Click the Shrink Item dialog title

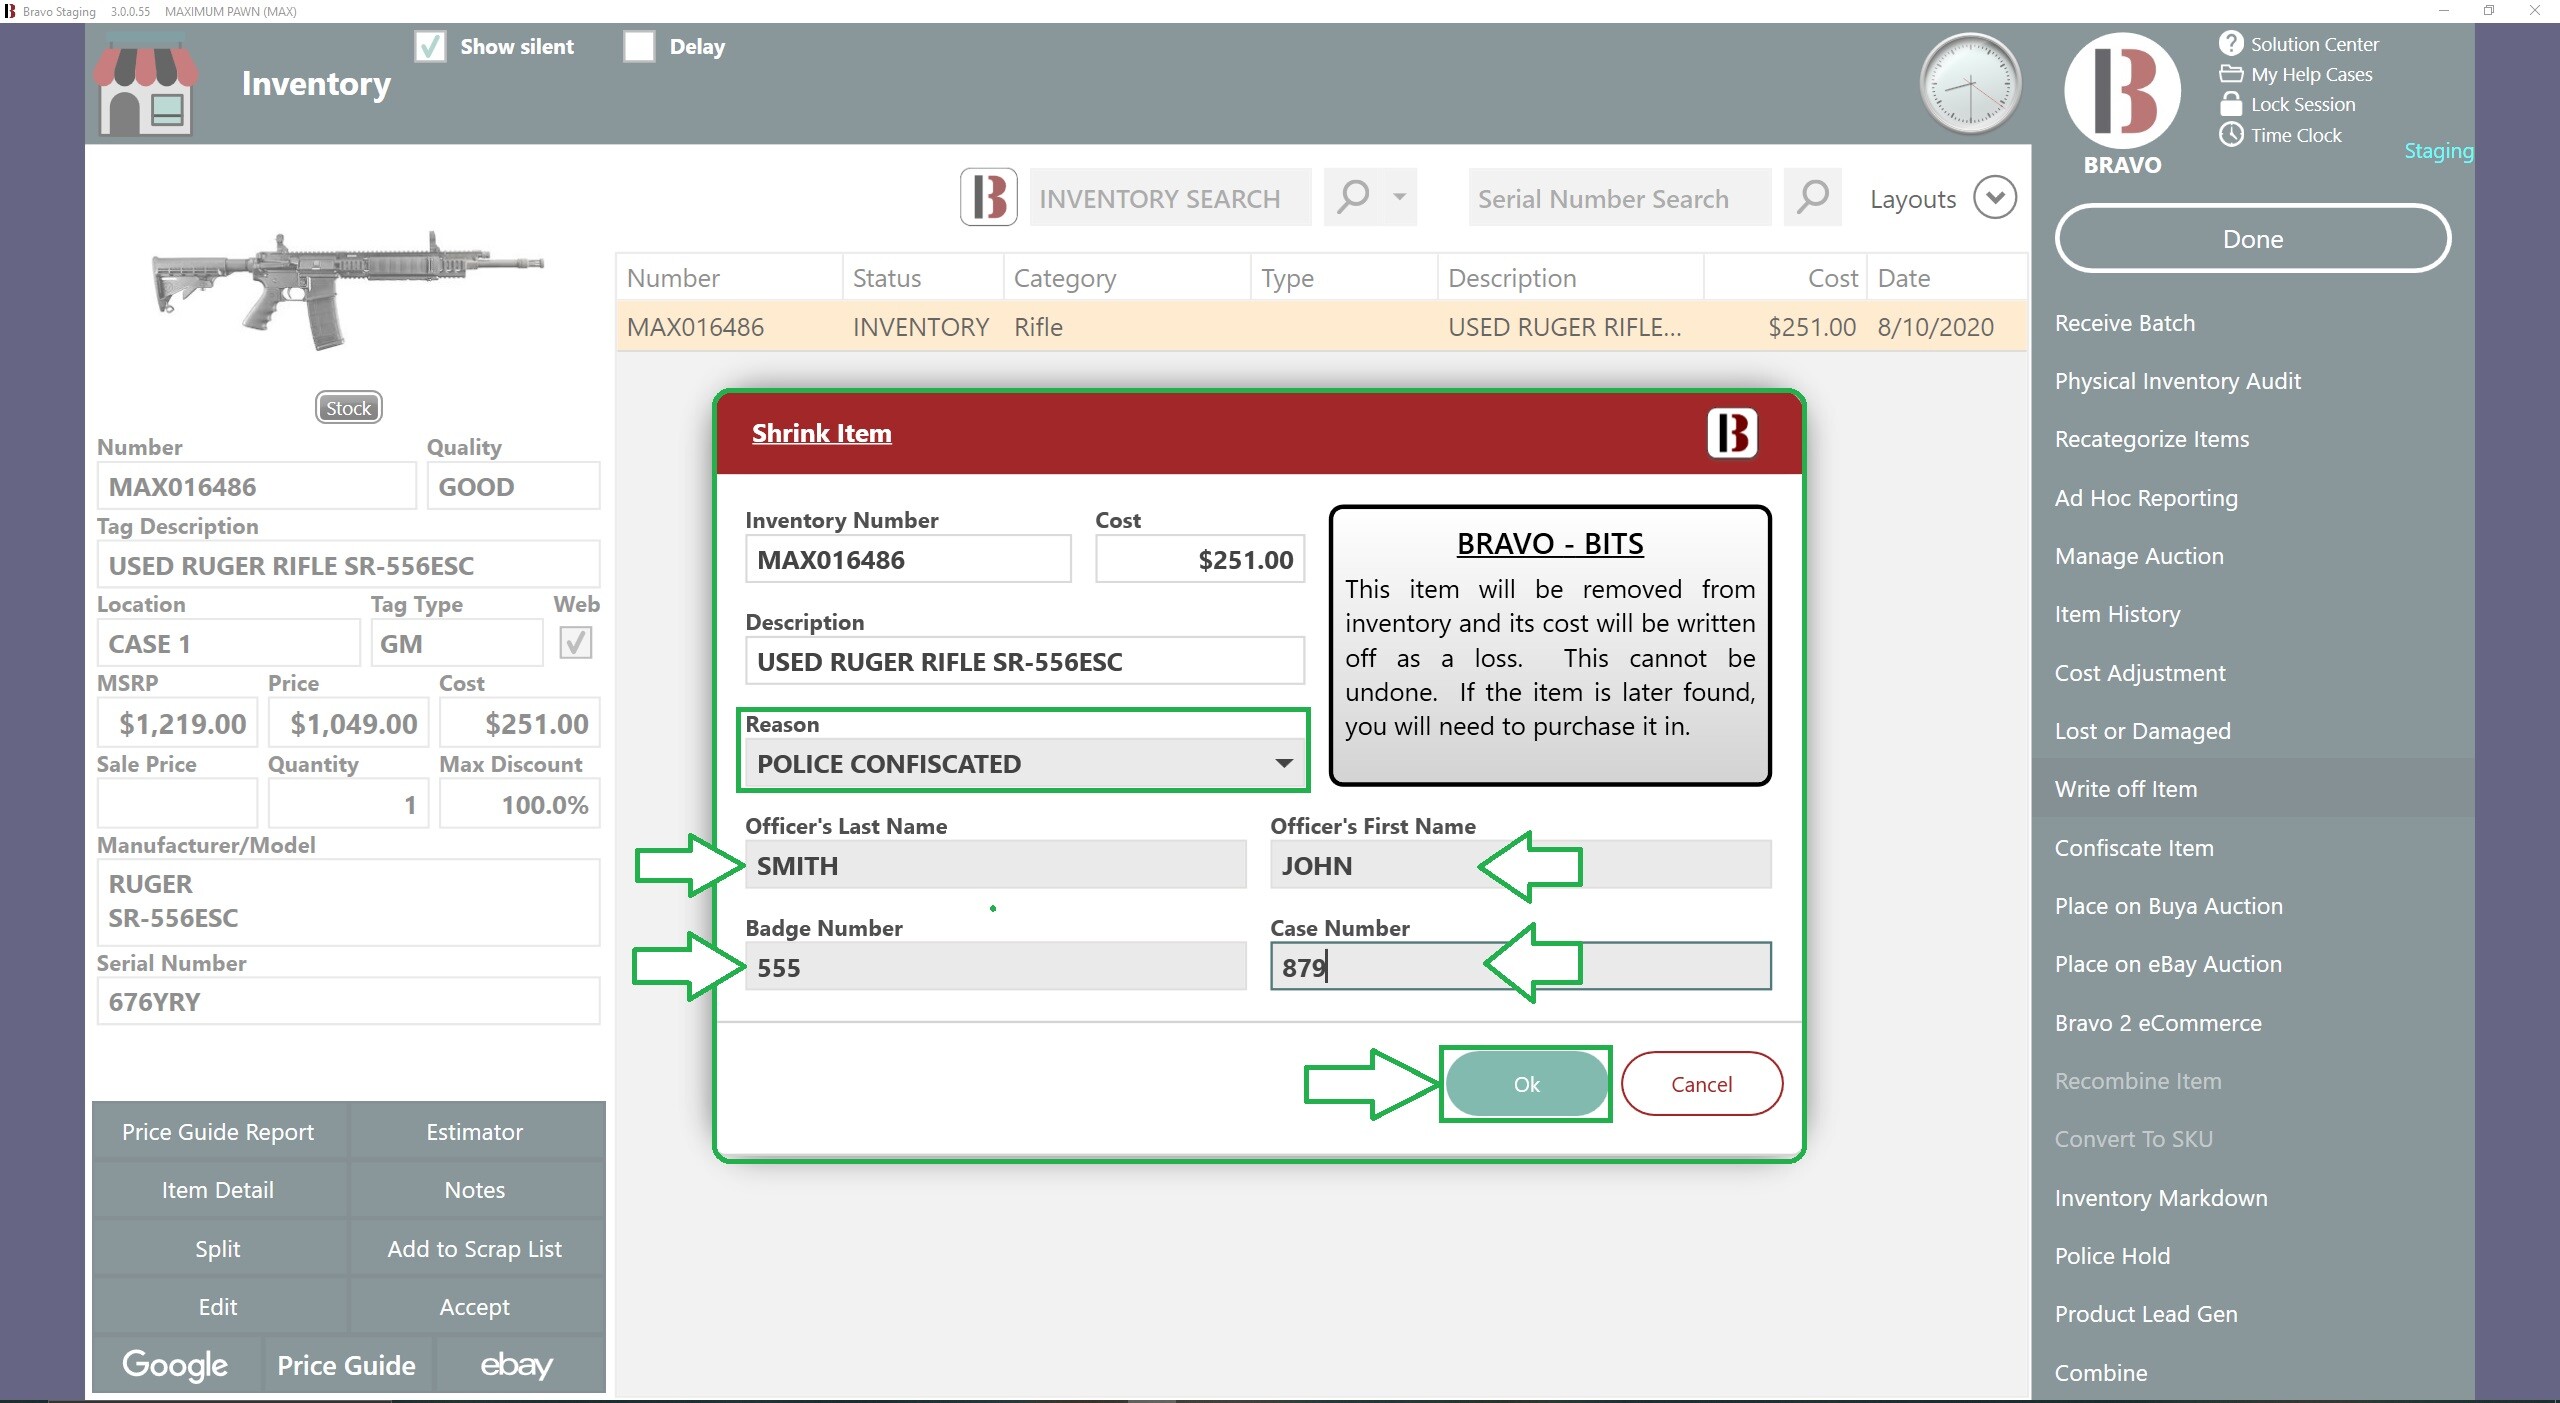(821, 433)
